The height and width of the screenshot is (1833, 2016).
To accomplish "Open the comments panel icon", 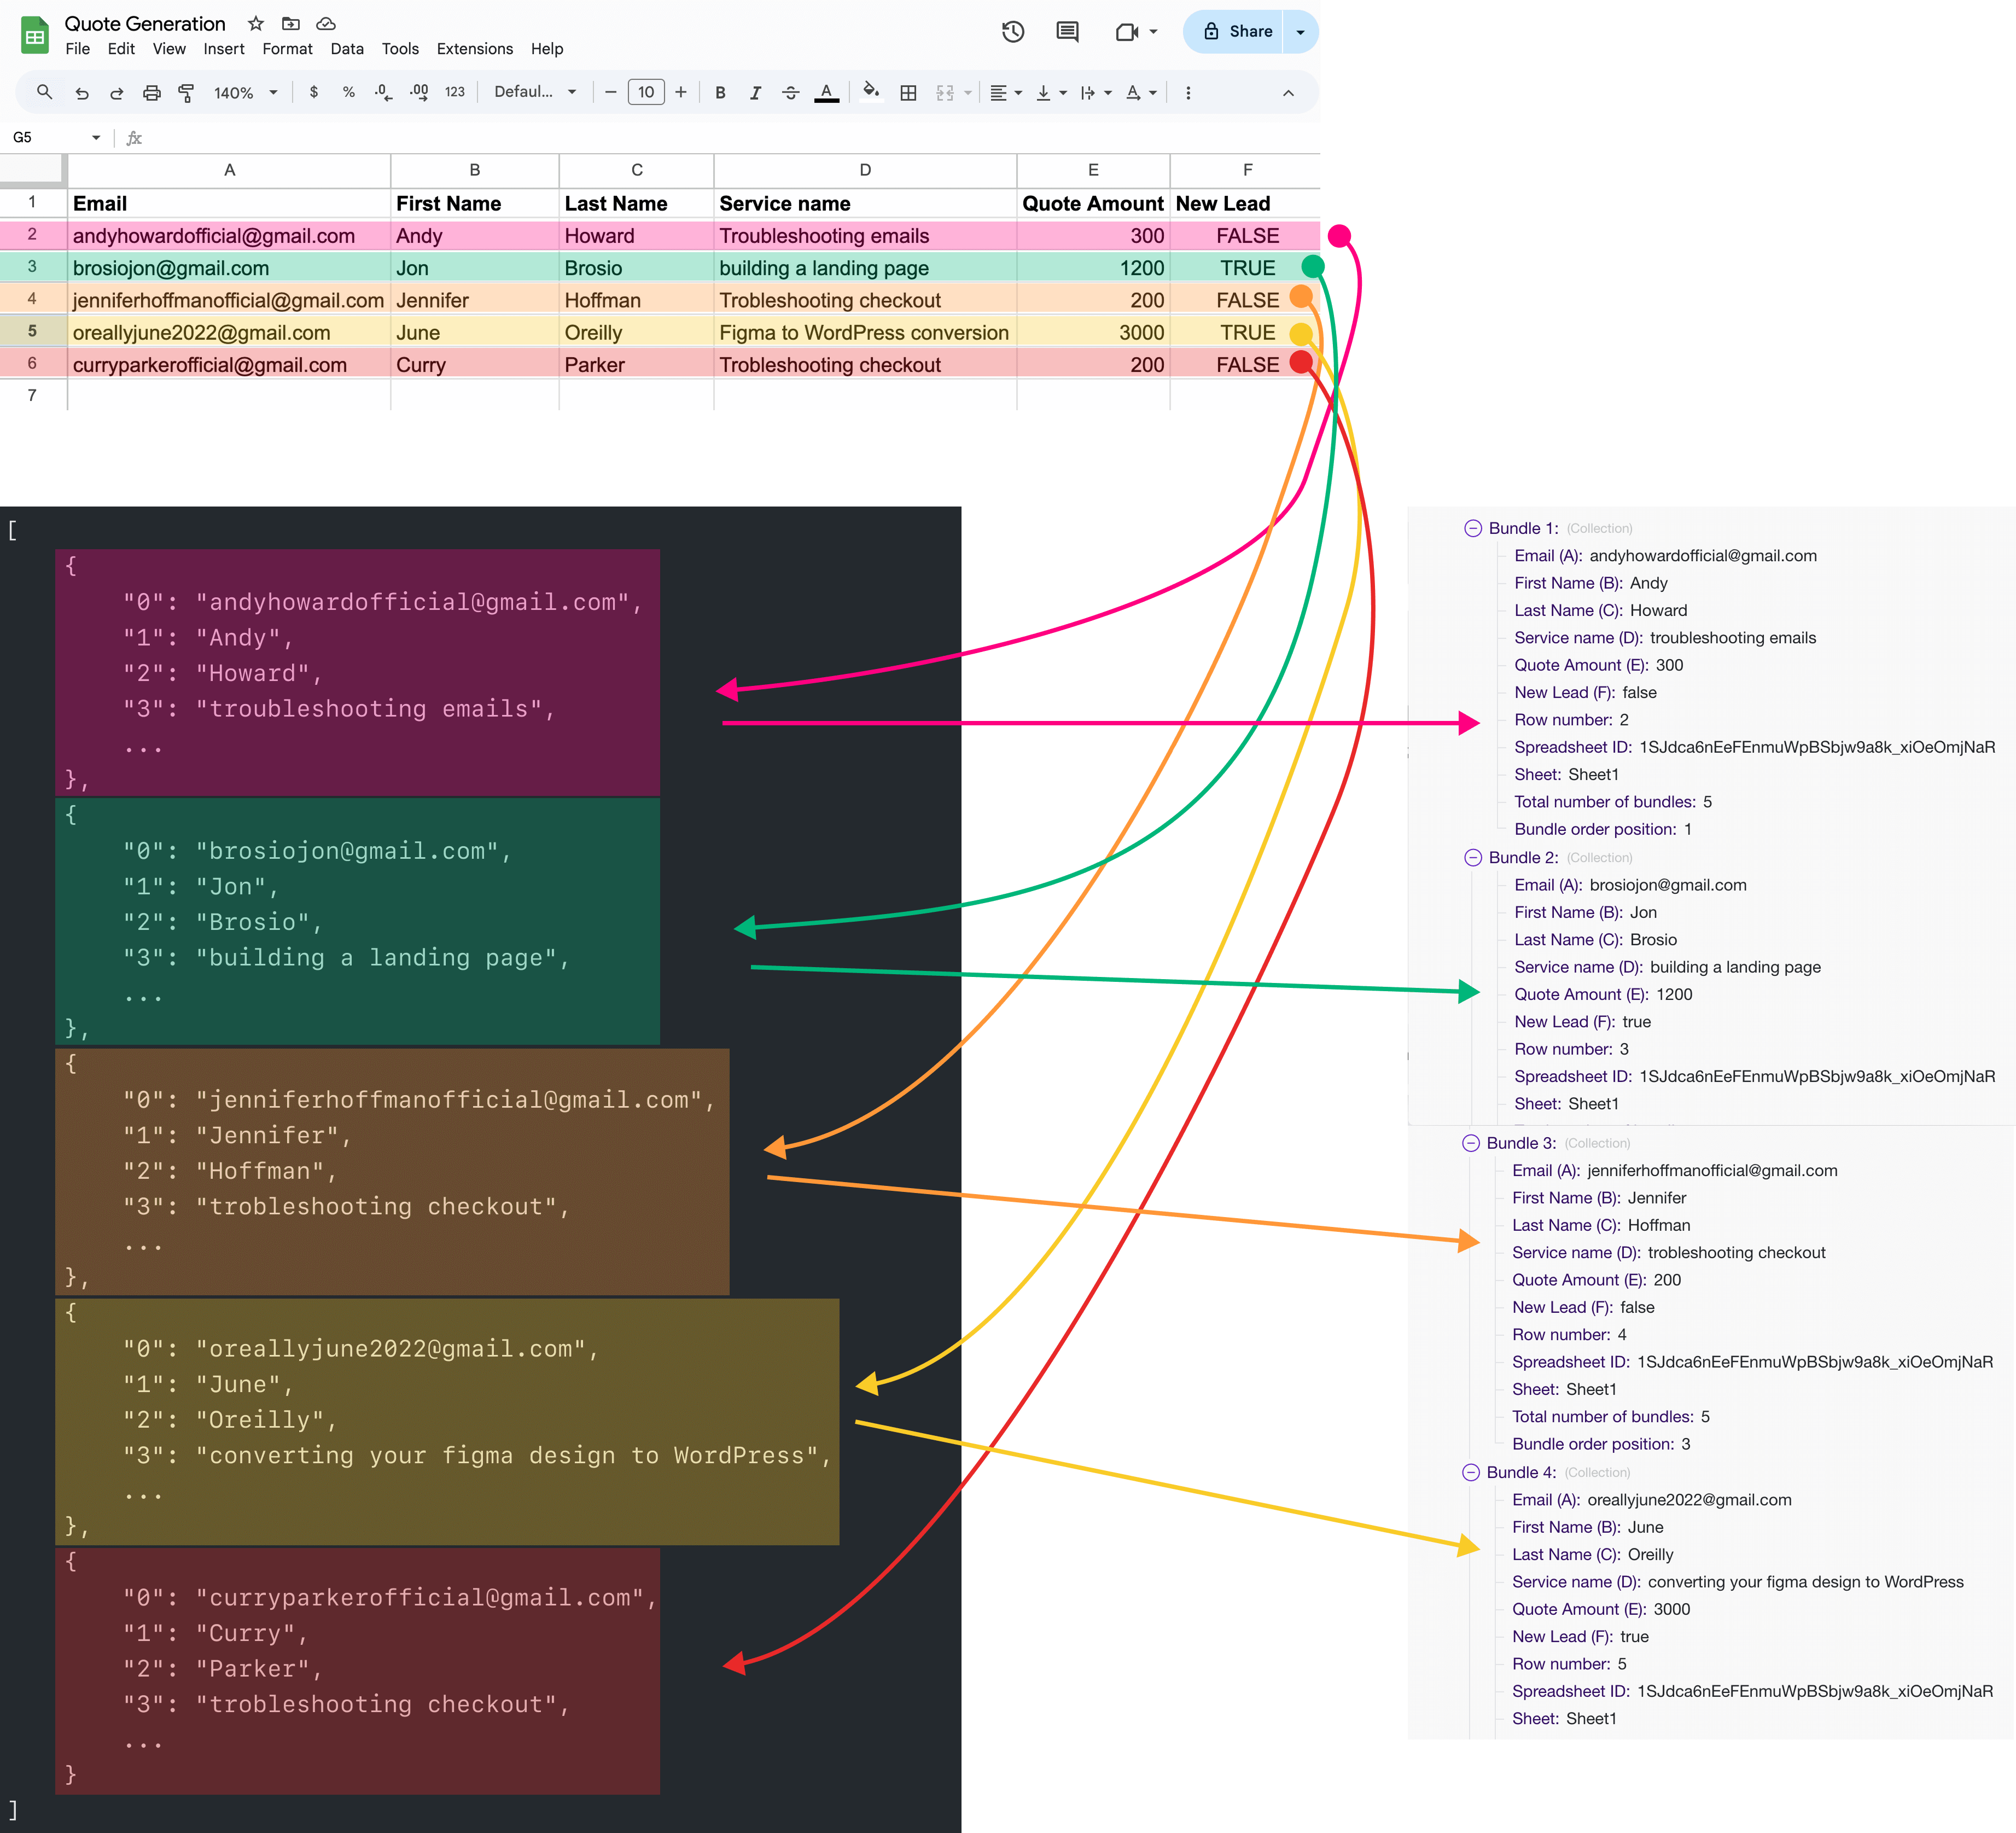I will pyautogui.click(x=1067, y=32).
